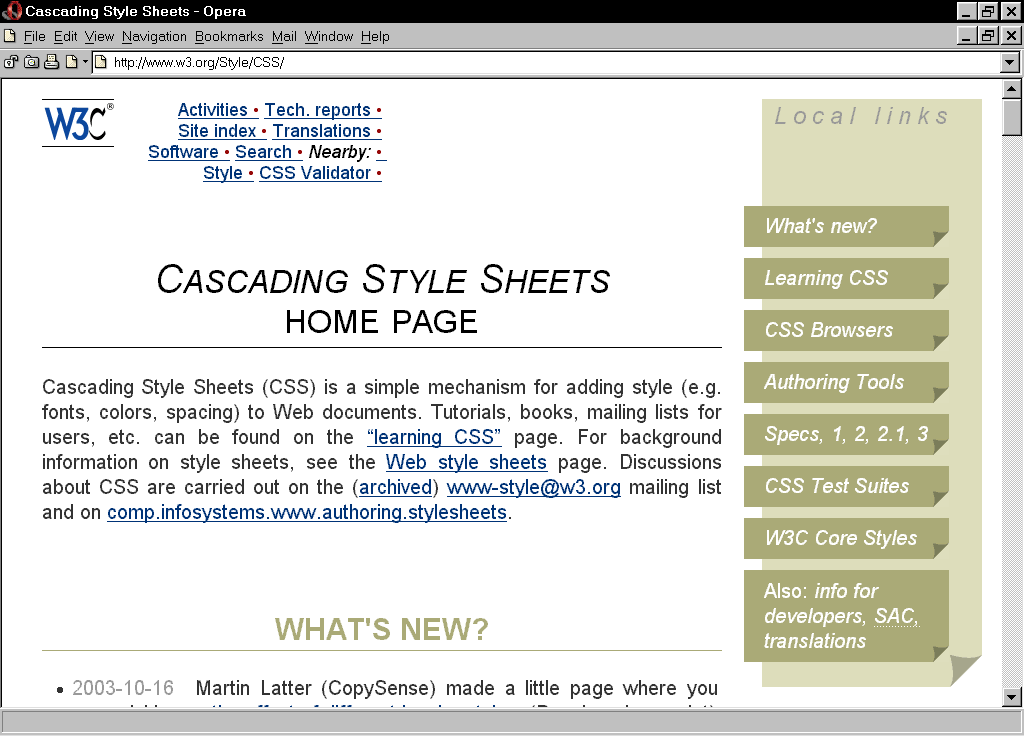The width and height of the screenshot is (1024, 736).
Task: Close the inner document window
Action: coord(1011,36)
